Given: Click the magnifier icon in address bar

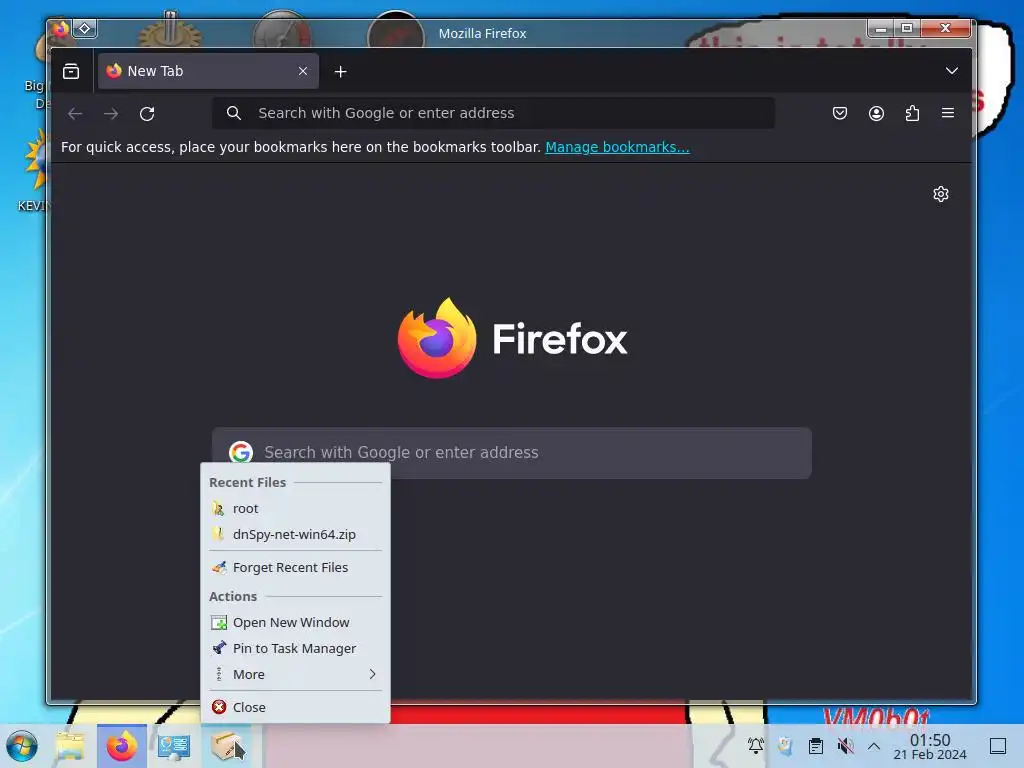Looking at the screenshot, I should coord(234,113).
